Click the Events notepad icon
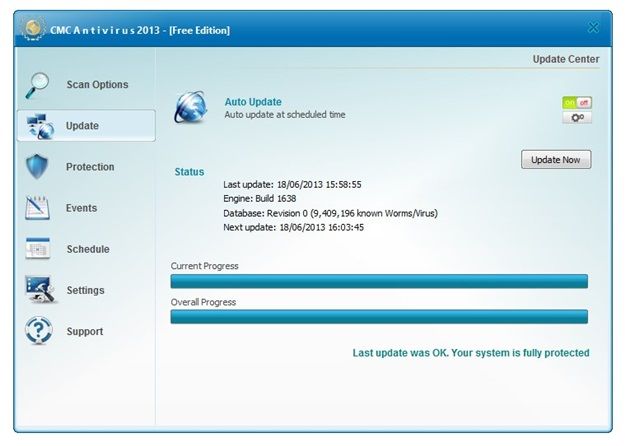The width and height of the screenshot is (625, 446). 37,208
